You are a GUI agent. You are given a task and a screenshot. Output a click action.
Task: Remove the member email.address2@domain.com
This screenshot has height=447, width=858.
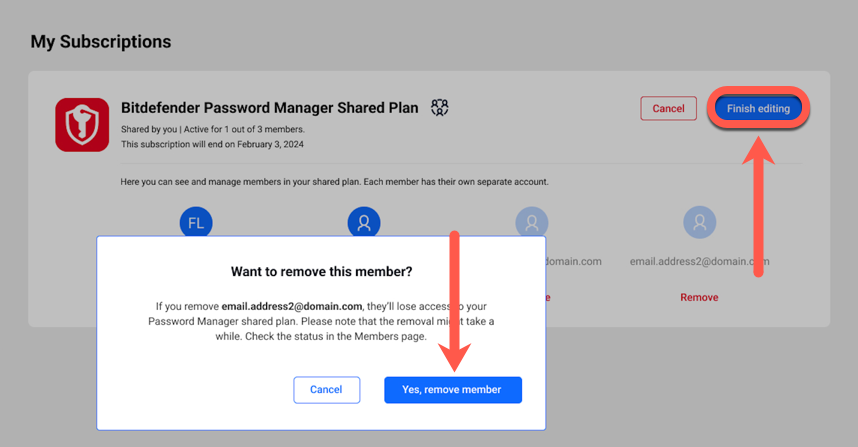[699, 297]
